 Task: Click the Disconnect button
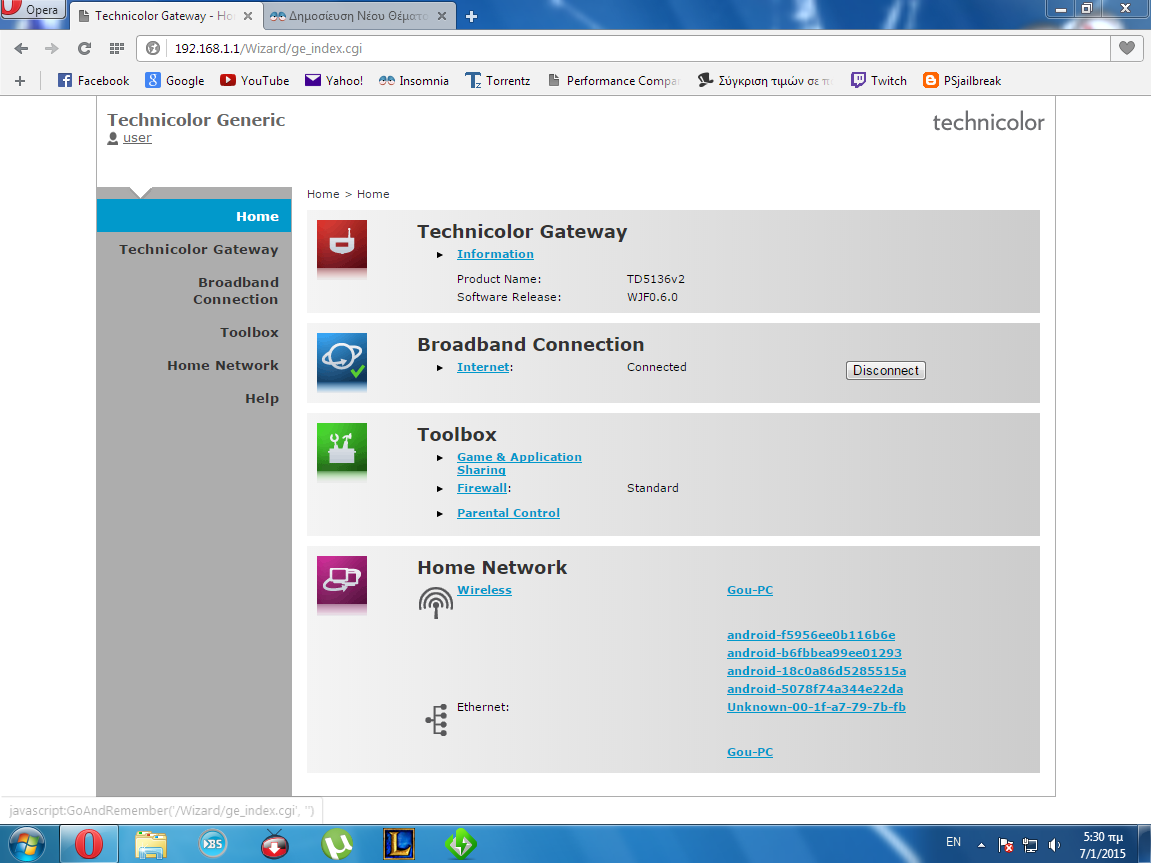pos(885,371)
